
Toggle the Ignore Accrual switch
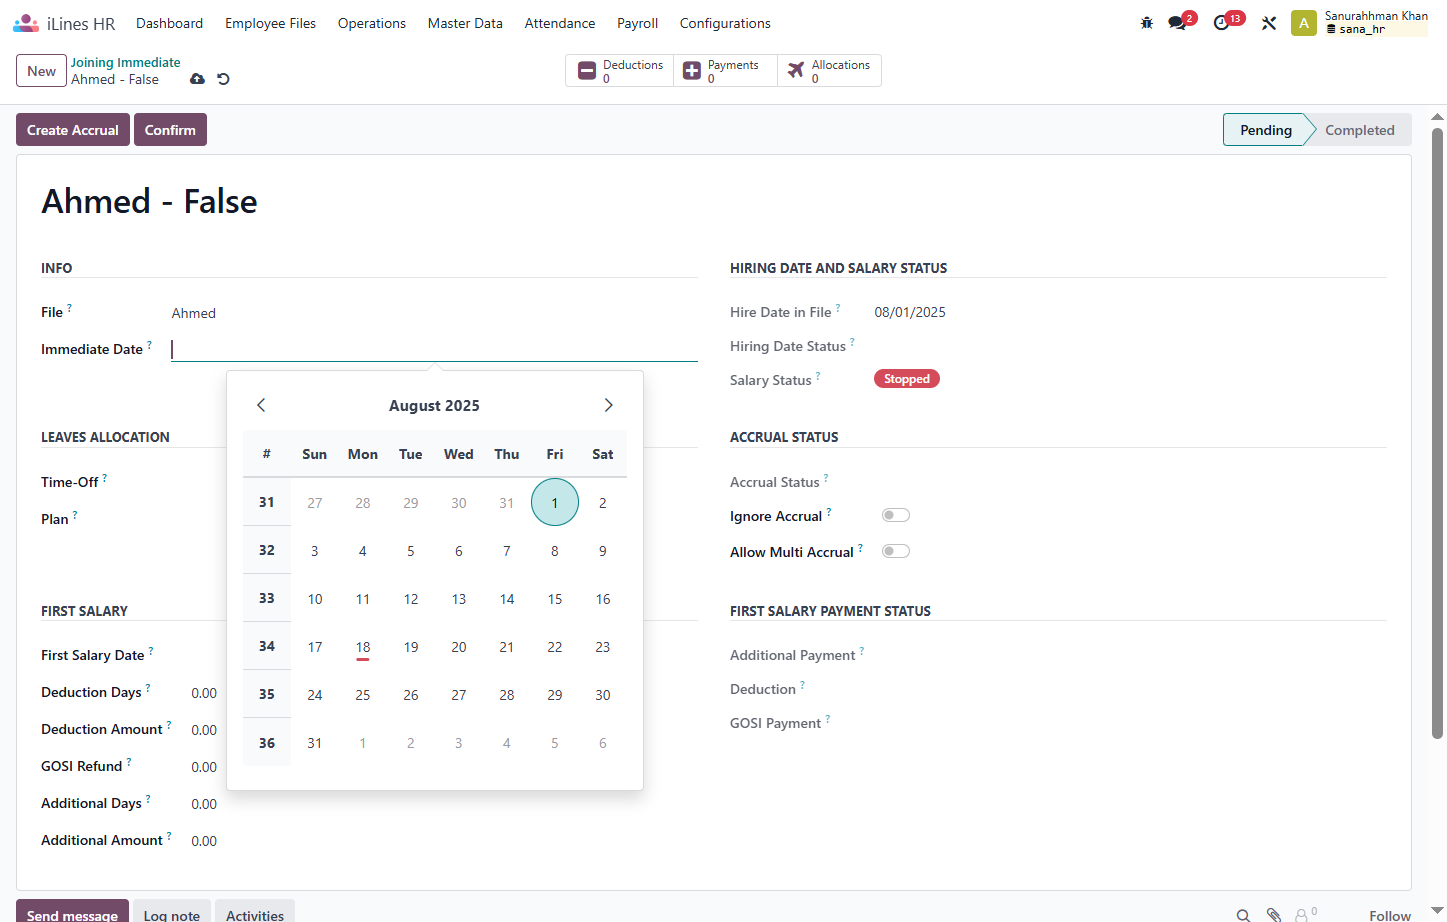pyautogui.click(x=896, y=516)
